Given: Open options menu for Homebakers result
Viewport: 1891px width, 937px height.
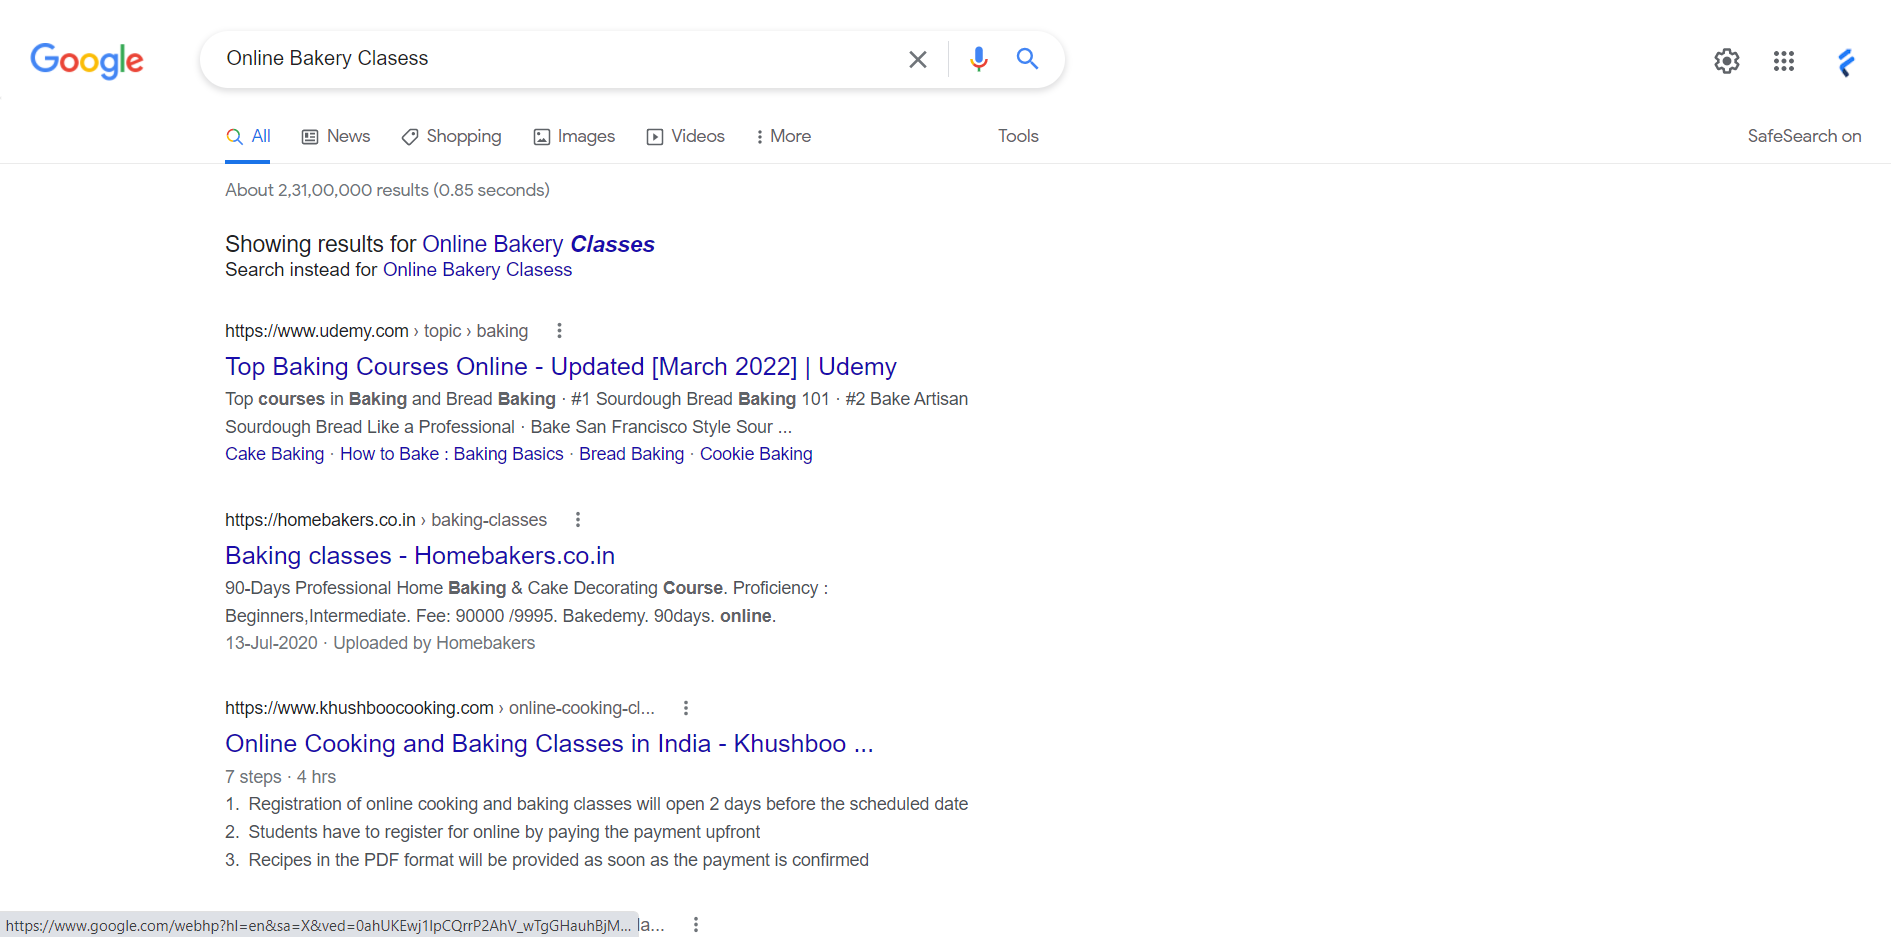Looking at the screenshot, I should [x=578, y=519].
